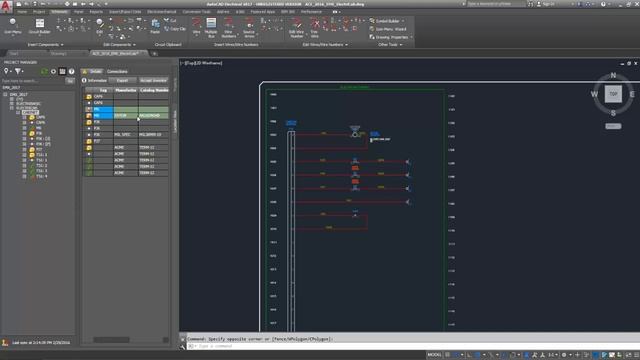The height and width of the screenshot is (360, 640).
Task: Click the TOP face of the ViewCube
Action: coord(613,94)
